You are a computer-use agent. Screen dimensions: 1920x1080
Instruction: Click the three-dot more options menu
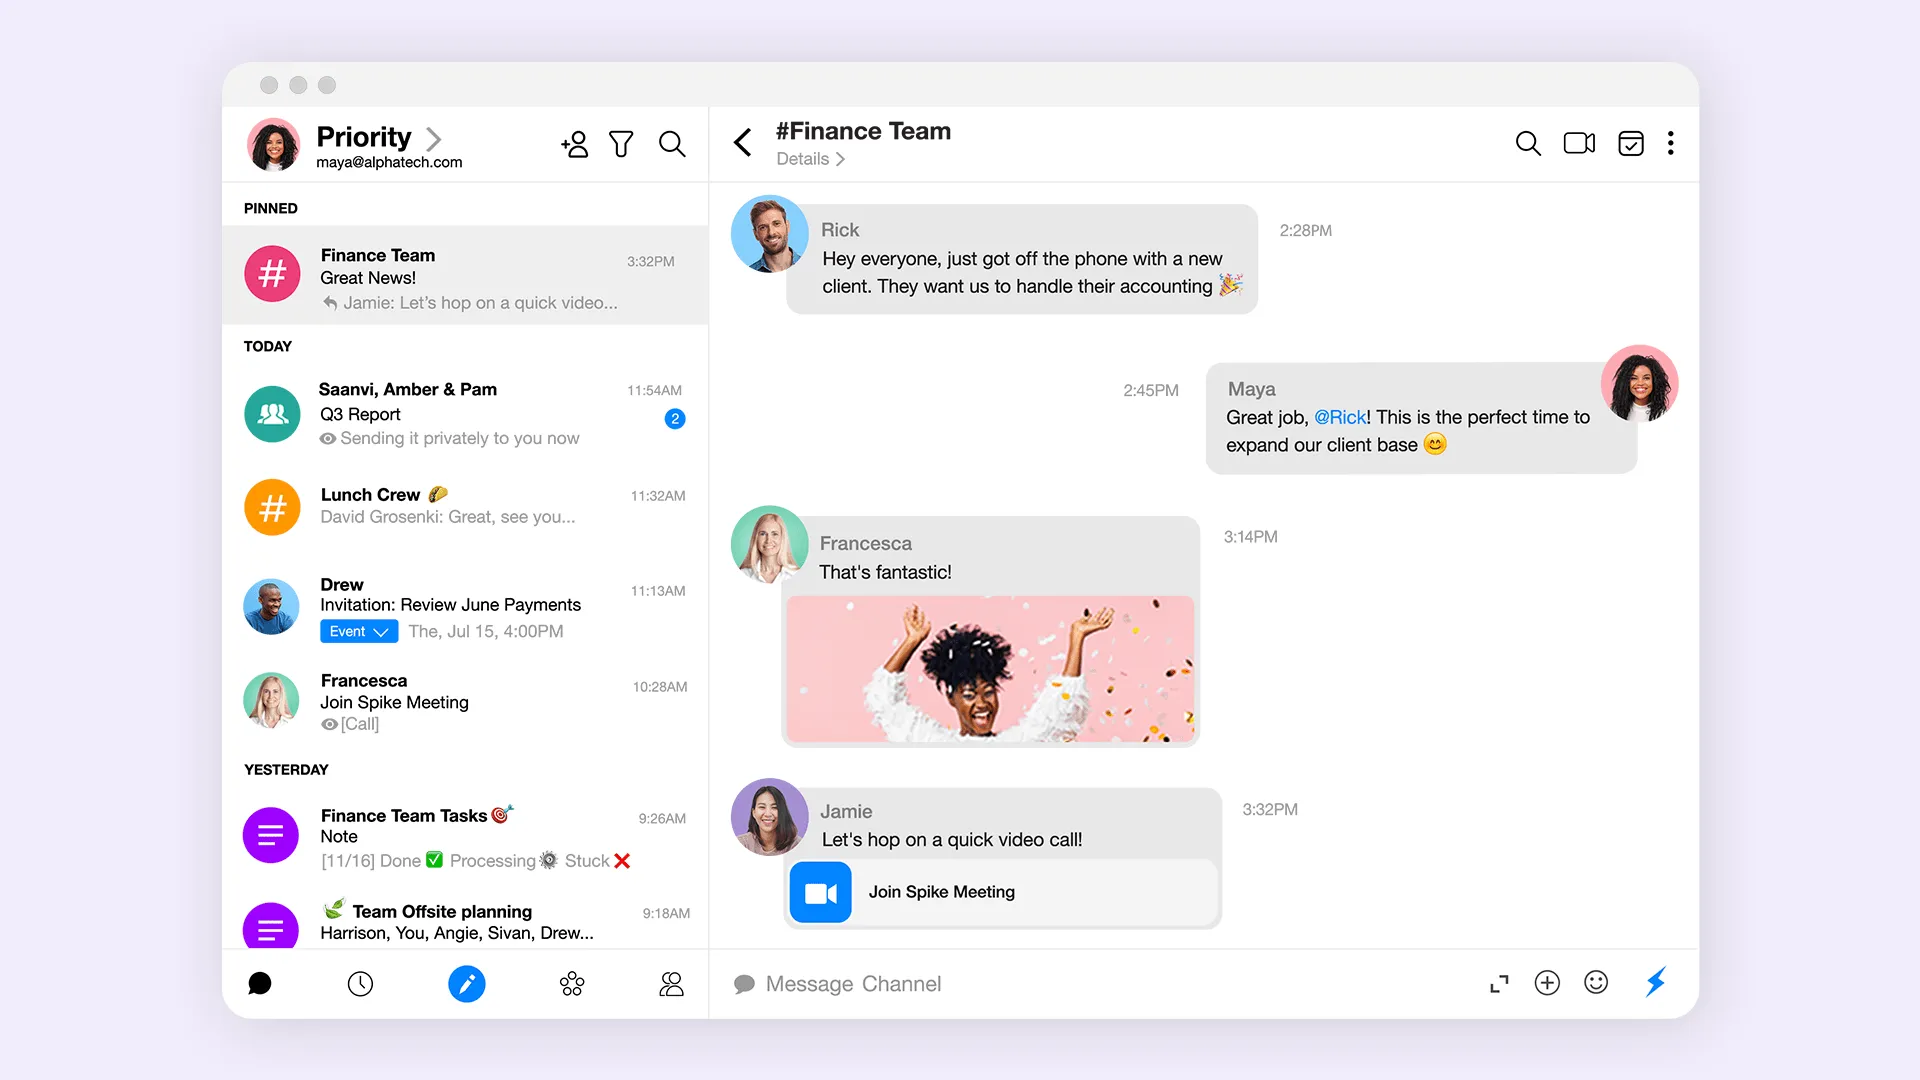[x=1672, y=142]
